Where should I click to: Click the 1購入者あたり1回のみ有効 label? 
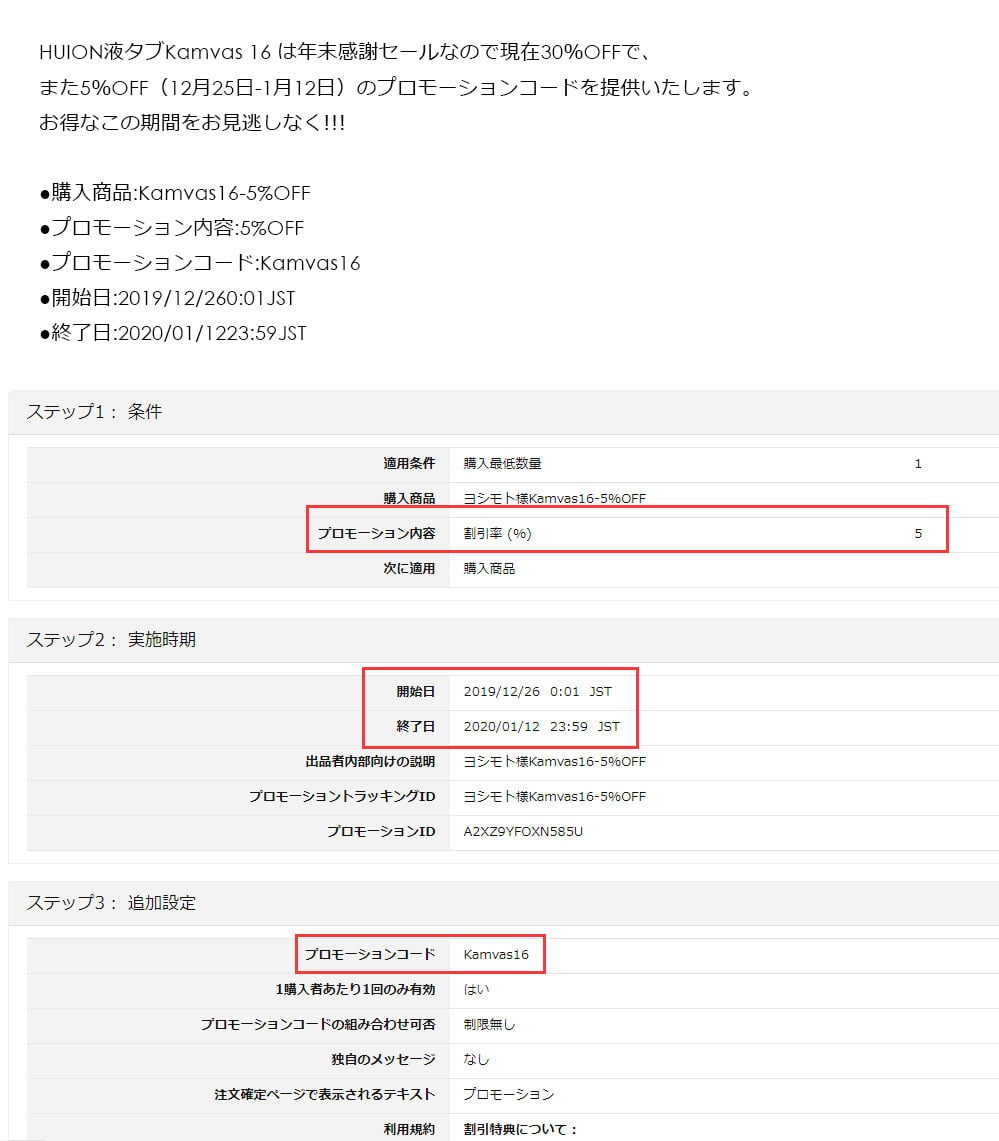pos(355,989)
